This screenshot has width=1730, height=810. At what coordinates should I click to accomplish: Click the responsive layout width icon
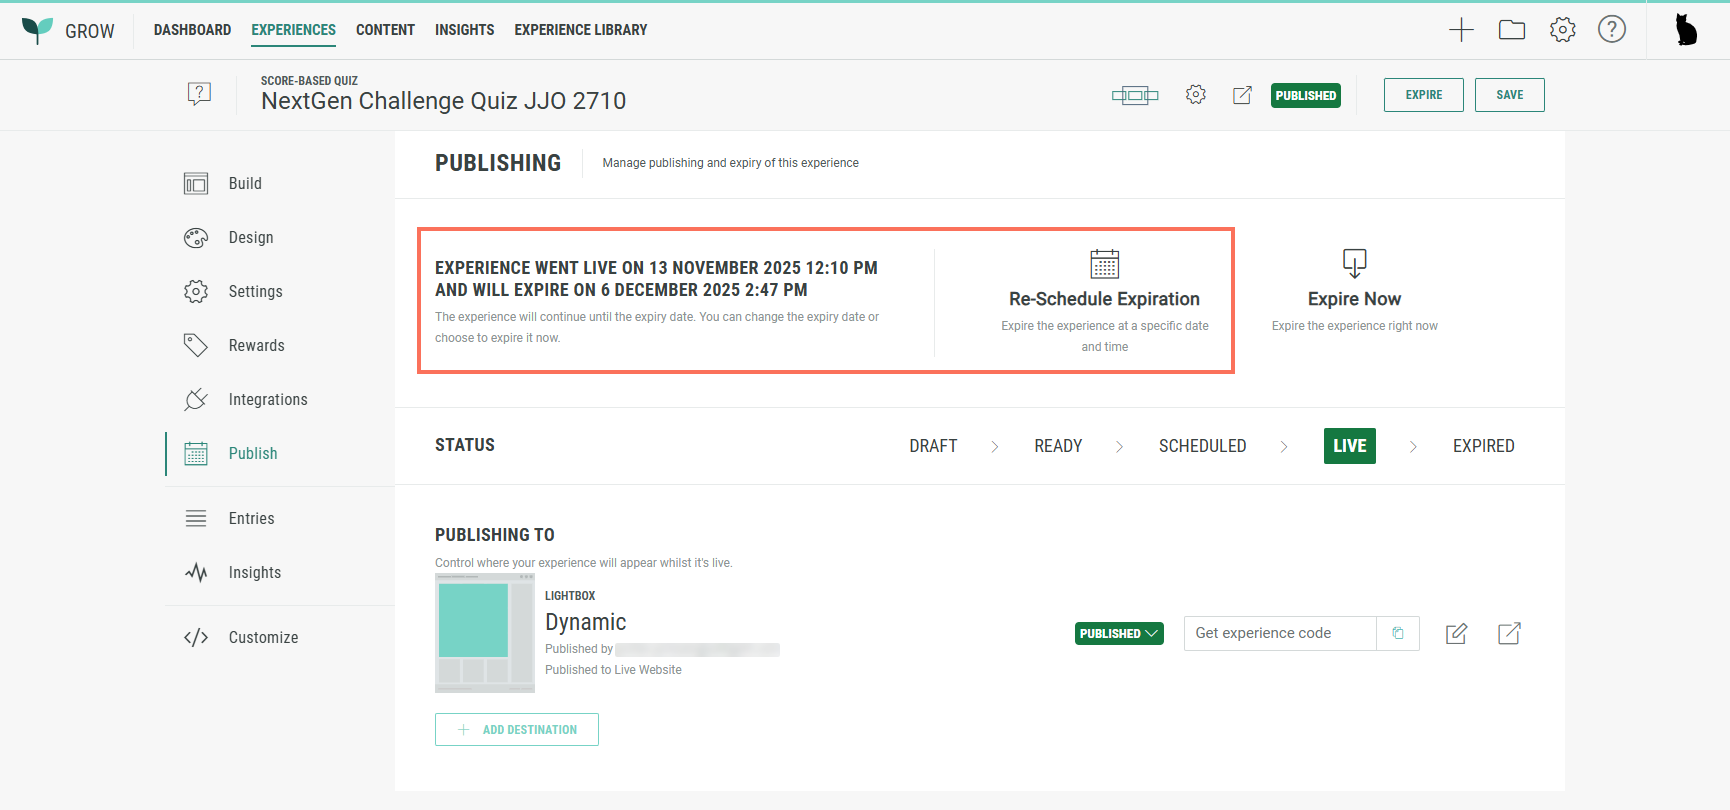(1134, 95)
